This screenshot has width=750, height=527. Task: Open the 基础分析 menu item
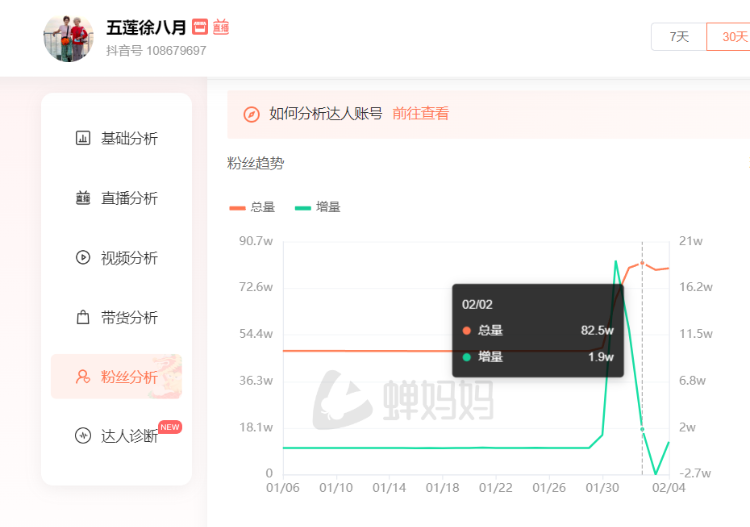[x=129, y=139]
